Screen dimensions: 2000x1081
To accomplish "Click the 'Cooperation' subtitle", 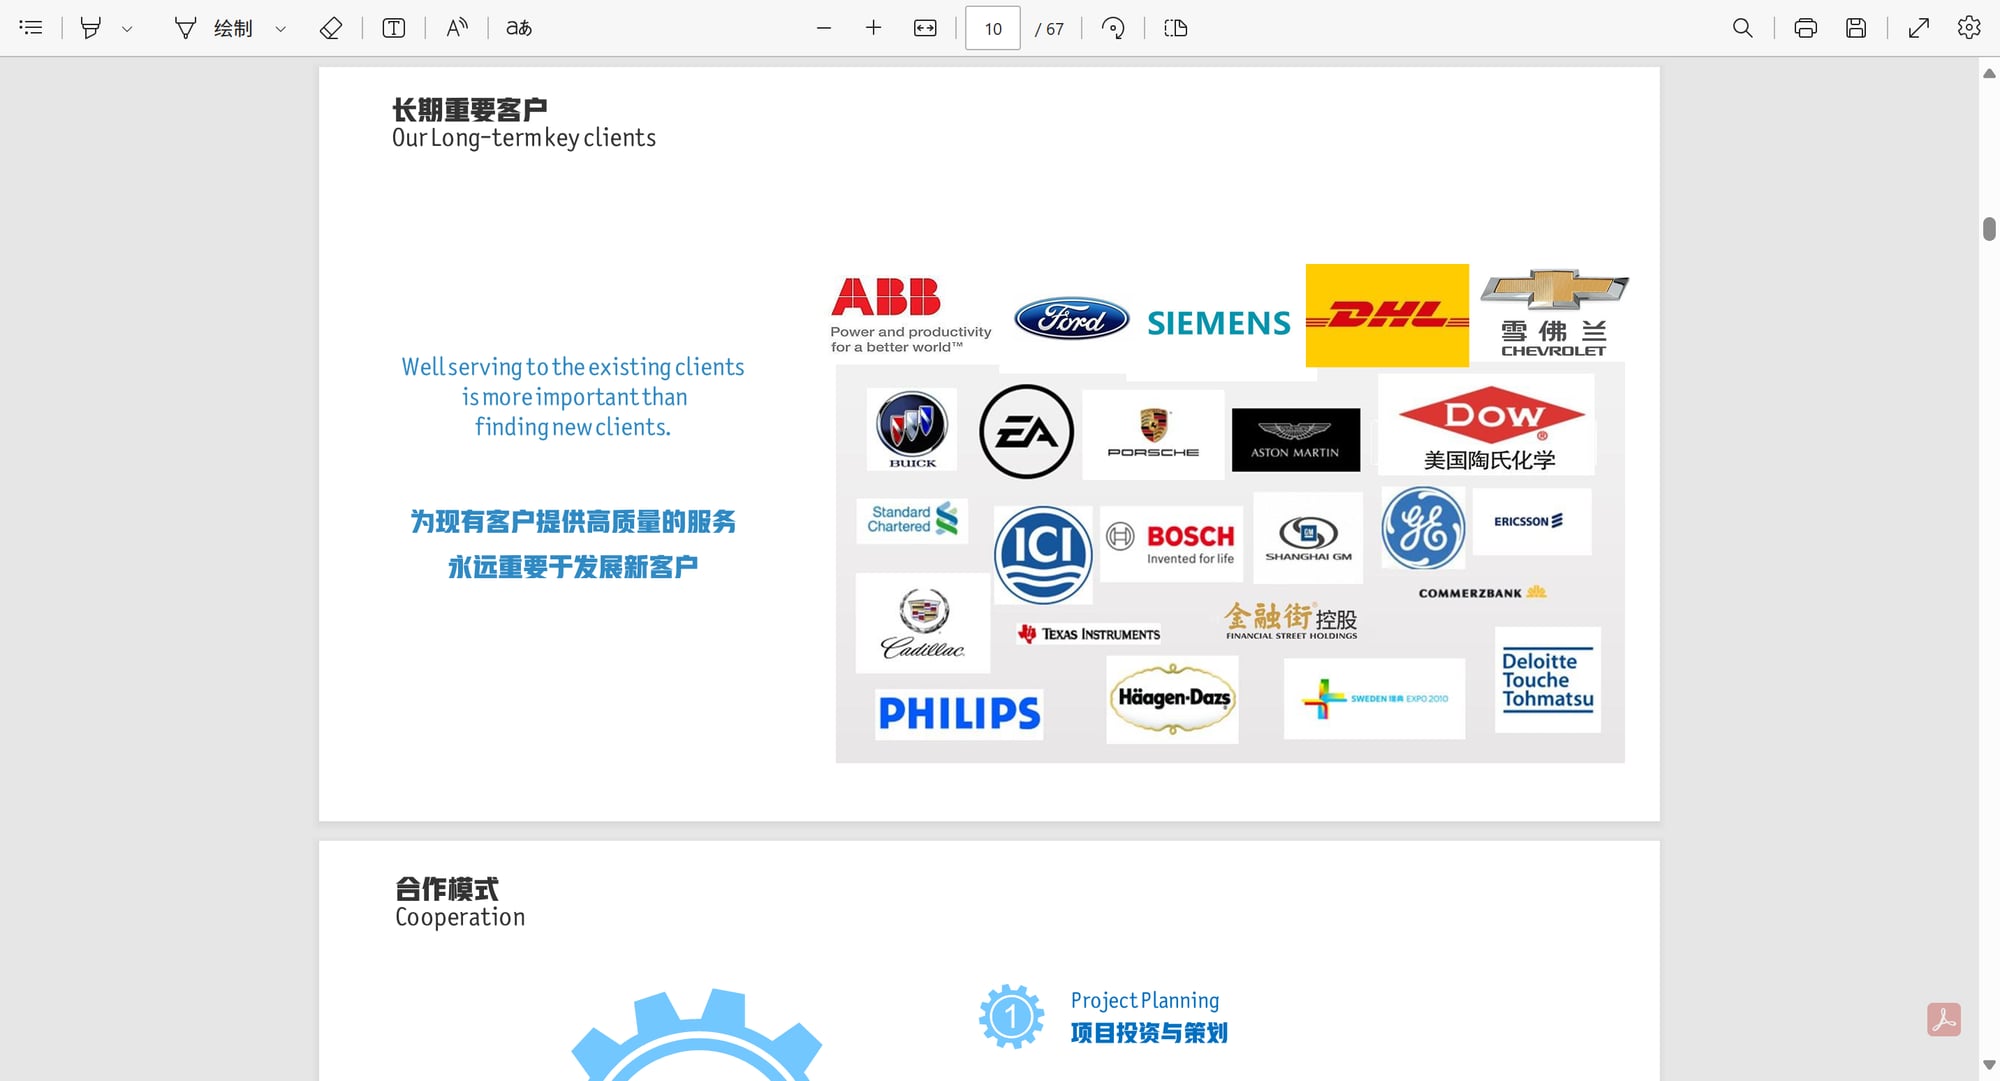I will tap(460, 917).
